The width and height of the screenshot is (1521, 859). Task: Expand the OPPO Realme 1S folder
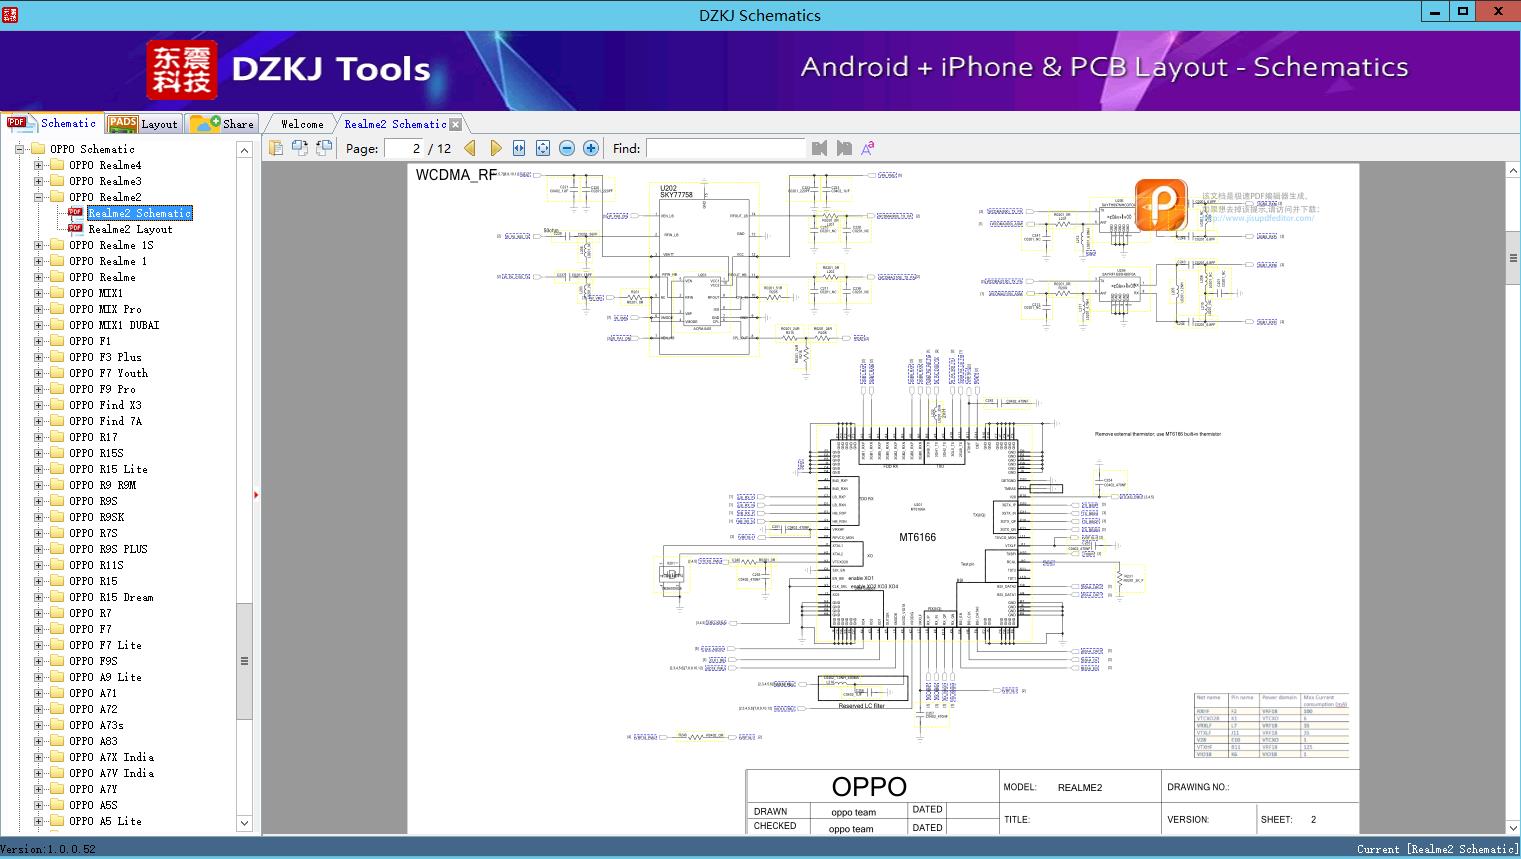pos(38,245)
